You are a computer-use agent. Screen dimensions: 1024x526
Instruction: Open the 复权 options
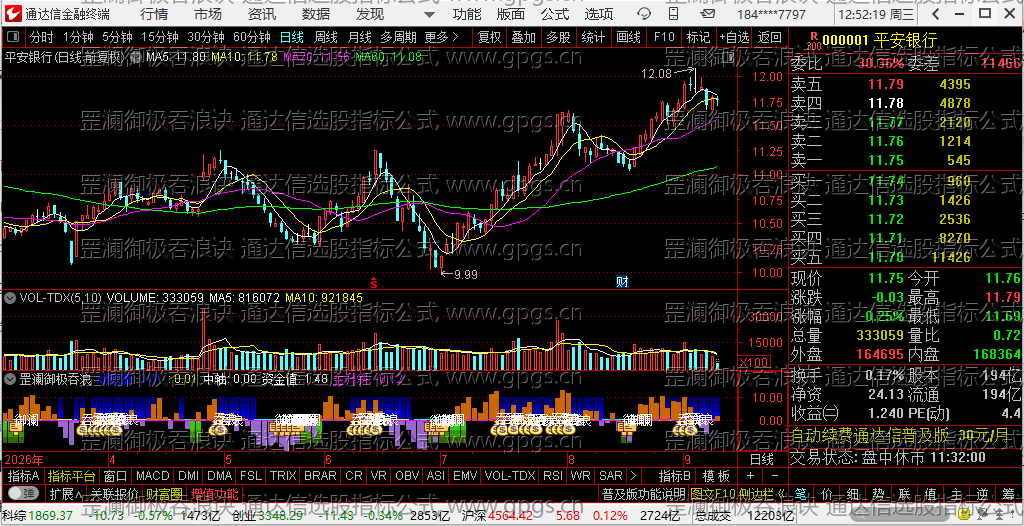click(488, 37)
